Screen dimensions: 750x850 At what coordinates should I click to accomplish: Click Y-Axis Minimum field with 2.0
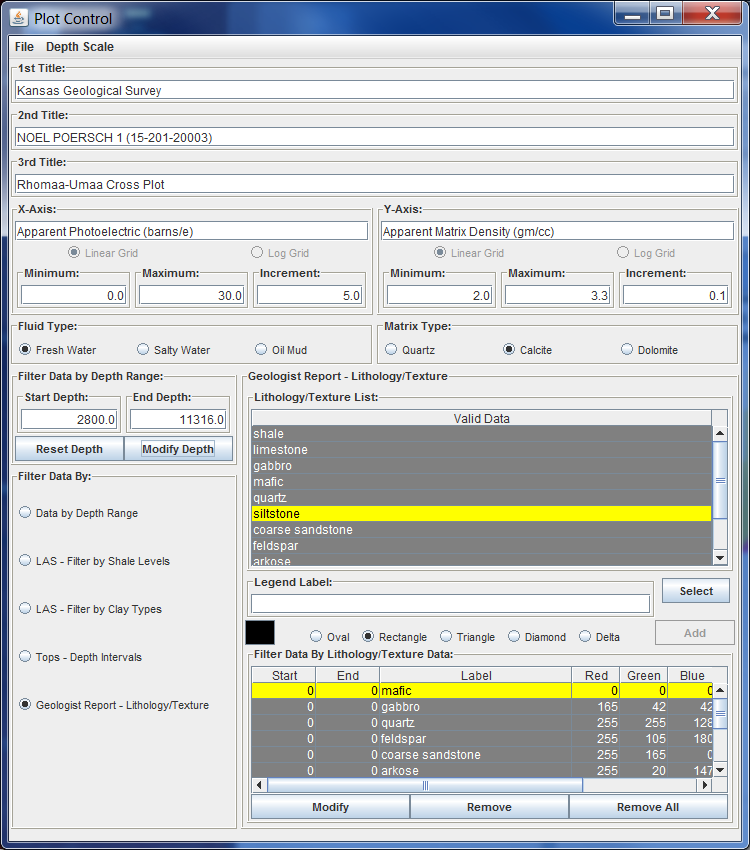(x=439, y=295)
